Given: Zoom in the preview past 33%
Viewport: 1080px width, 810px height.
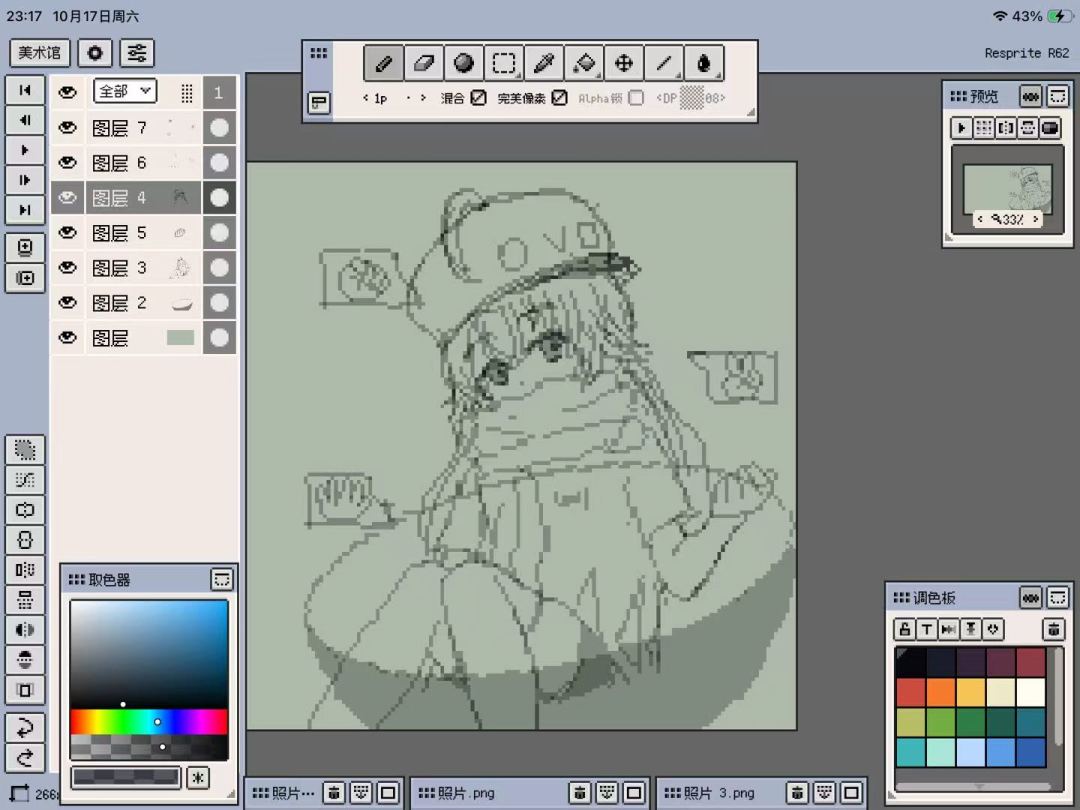Looking at the screenshot, I should click(x=1035, y=219).
